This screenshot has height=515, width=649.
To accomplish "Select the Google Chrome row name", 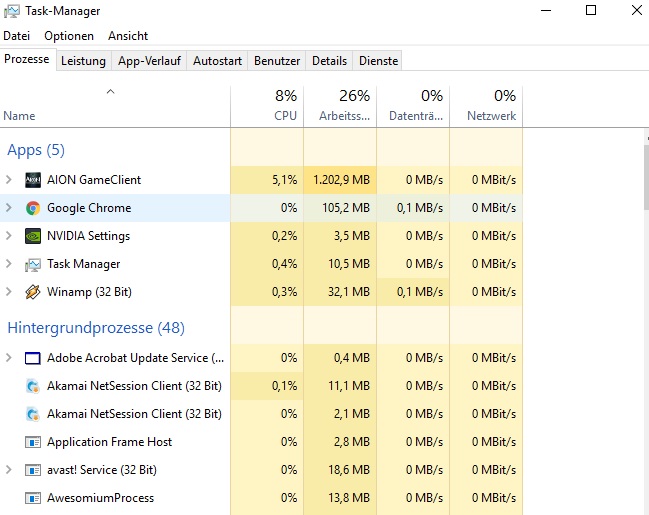I will 89,208.
